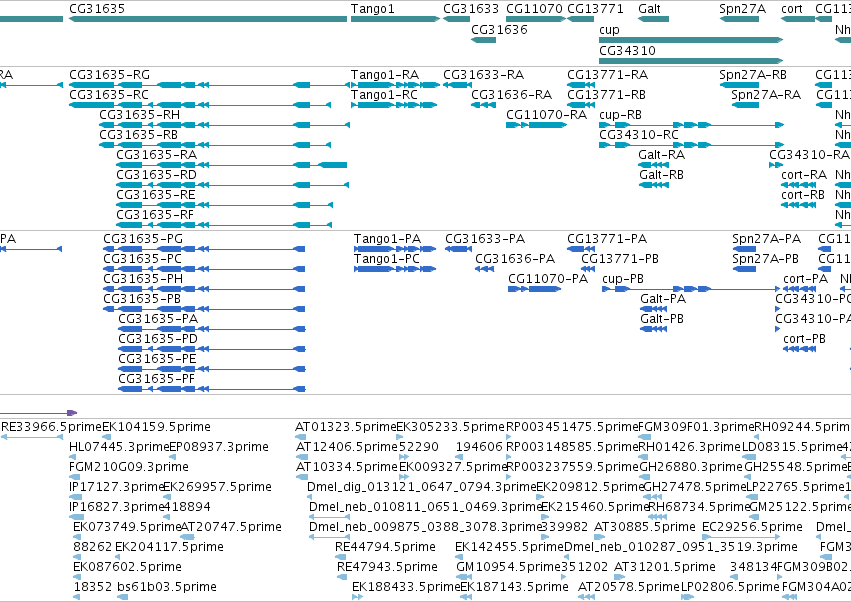This screenshot has height=602, width=851.
Task: Click the teal CG31635 gene bar
Action: point(208,19)
